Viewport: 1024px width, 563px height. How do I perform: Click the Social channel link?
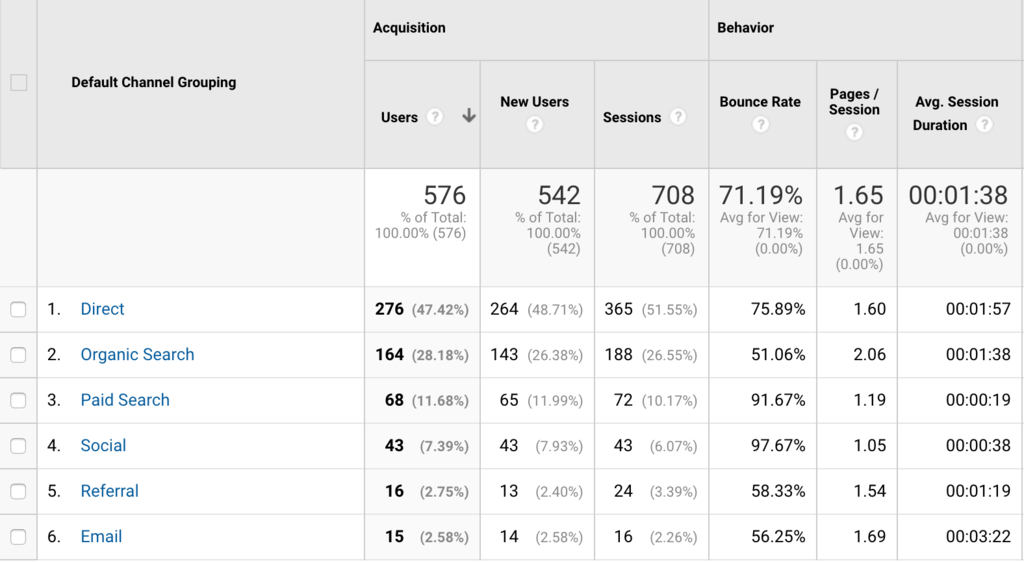103,446
